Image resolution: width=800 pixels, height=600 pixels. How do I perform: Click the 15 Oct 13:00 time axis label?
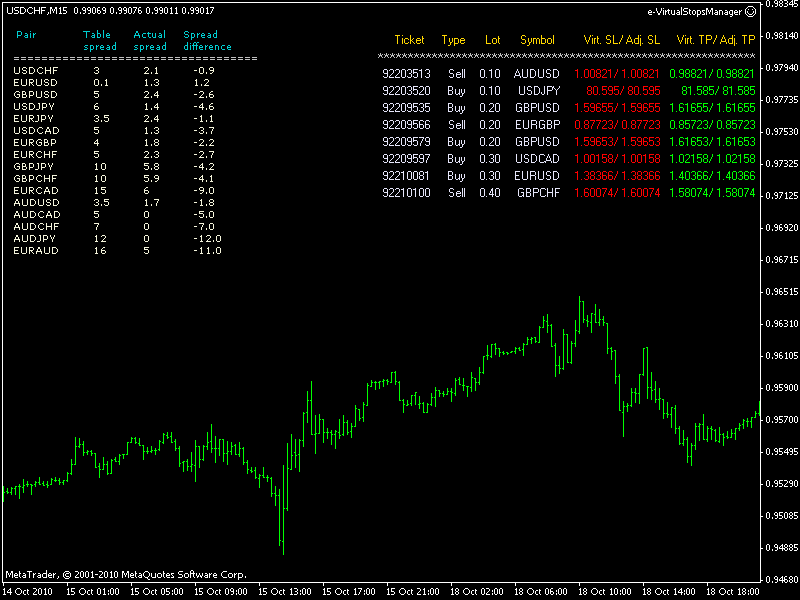[x=285, y=592]
